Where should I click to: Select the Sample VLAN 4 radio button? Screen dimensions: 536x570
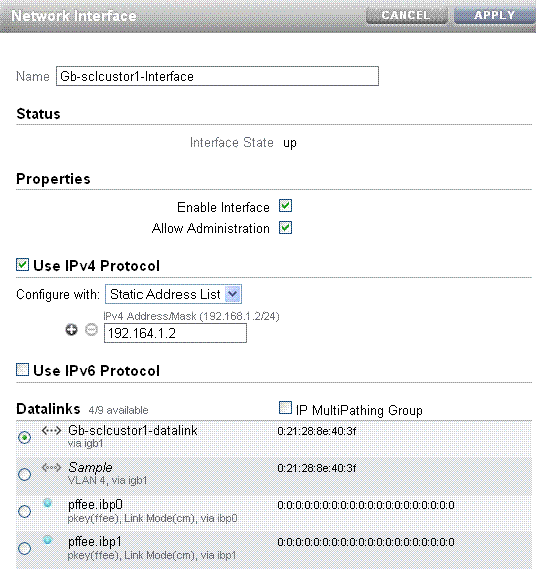point(25,474)
